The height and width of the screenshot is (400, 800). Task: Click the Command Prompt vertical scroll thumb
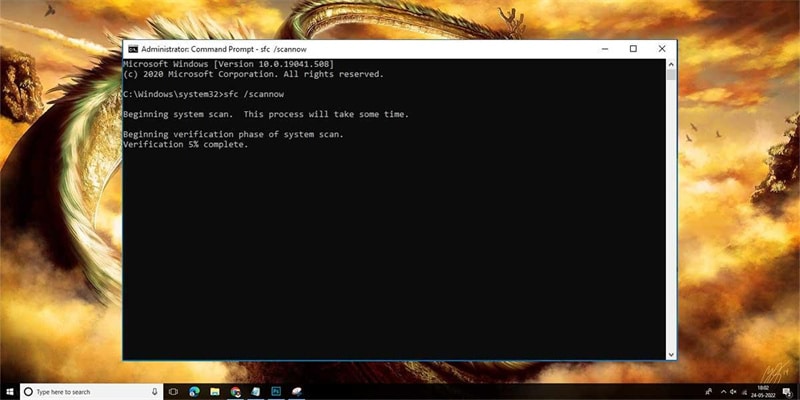[x=671, y=75]
